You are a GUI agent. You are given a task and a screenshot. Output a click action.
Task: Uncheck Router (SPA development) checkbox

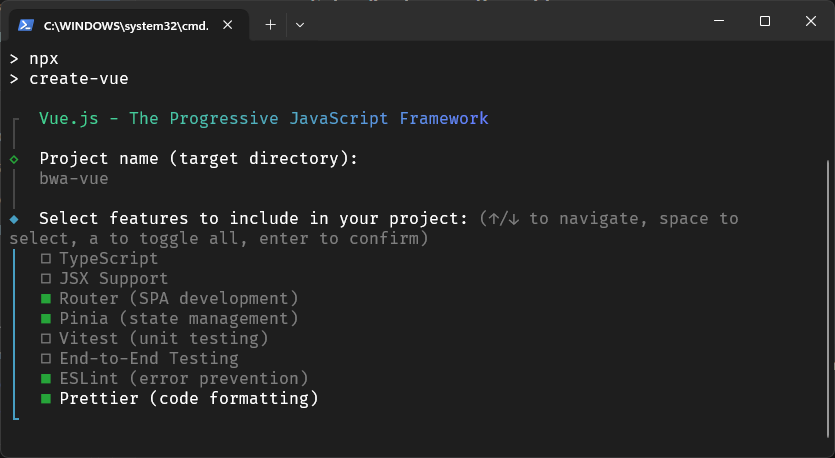[46, 299]
